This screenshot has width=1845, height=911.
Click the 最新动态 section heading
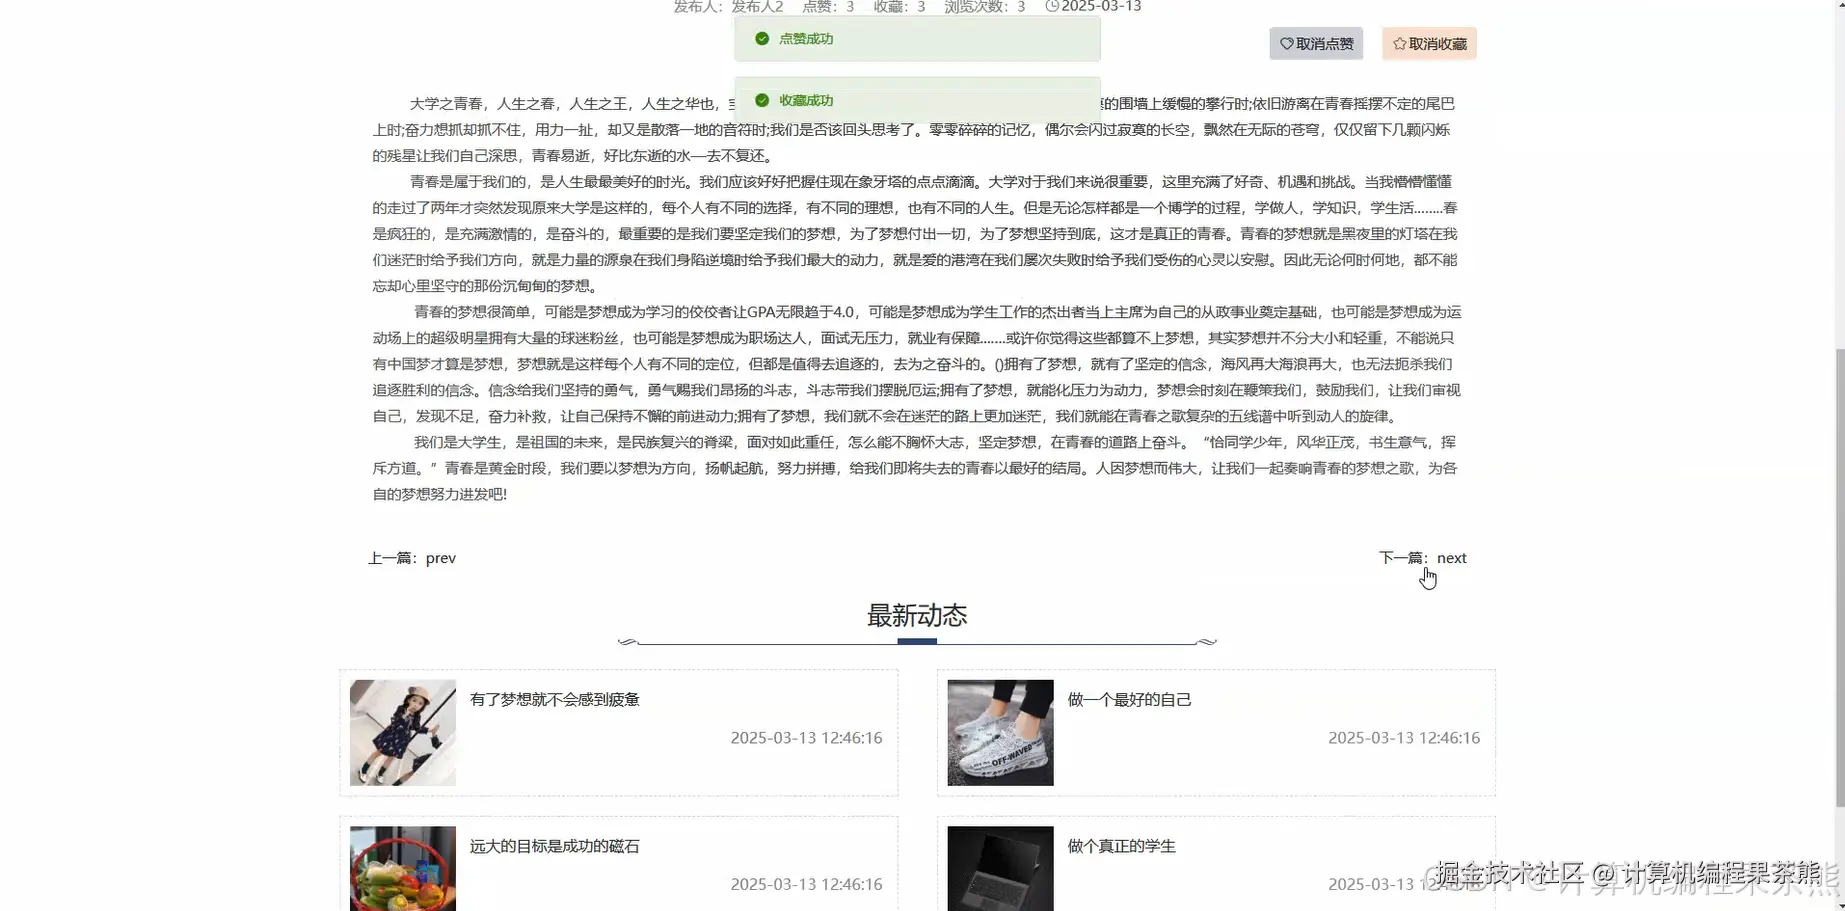(x=916, y=616)
